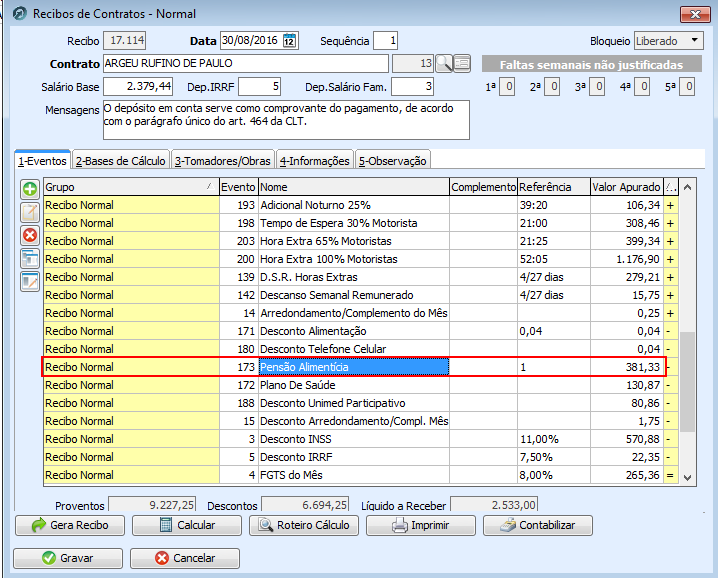Click the 5ª weekly absence field

coord(687,87)
